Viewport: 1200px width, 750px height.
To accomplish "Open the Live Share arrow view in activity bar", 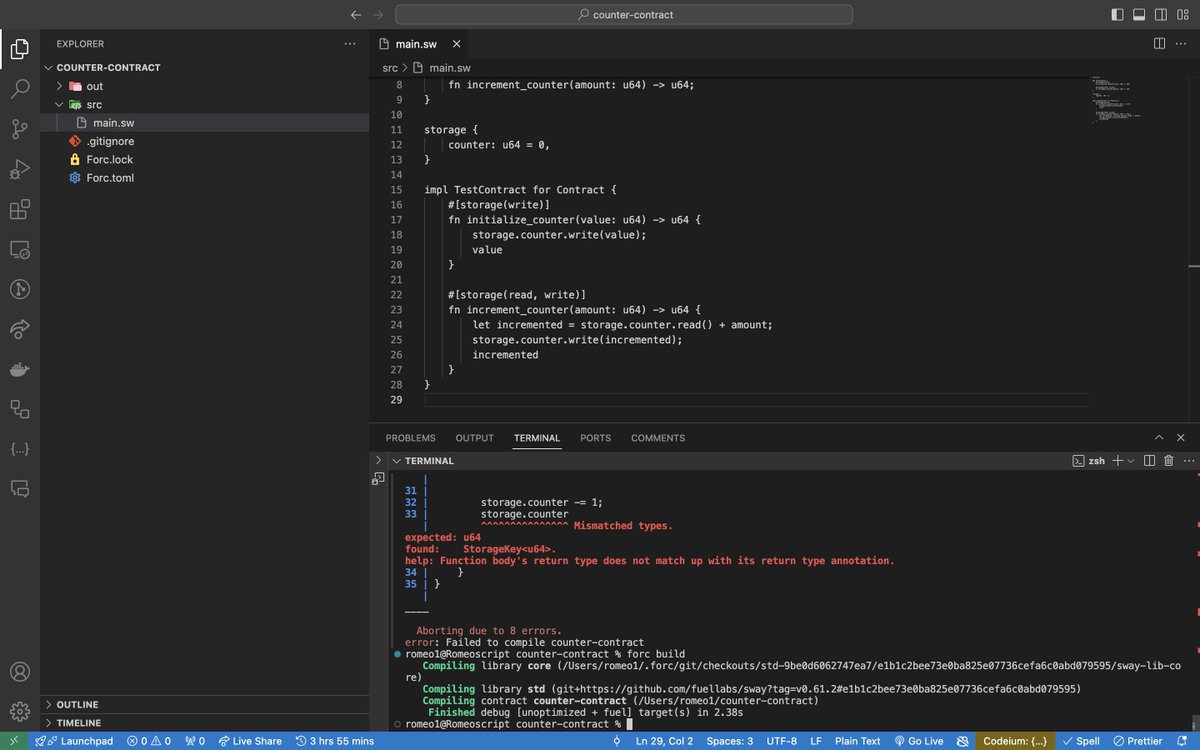I will (x=19, y=329).
